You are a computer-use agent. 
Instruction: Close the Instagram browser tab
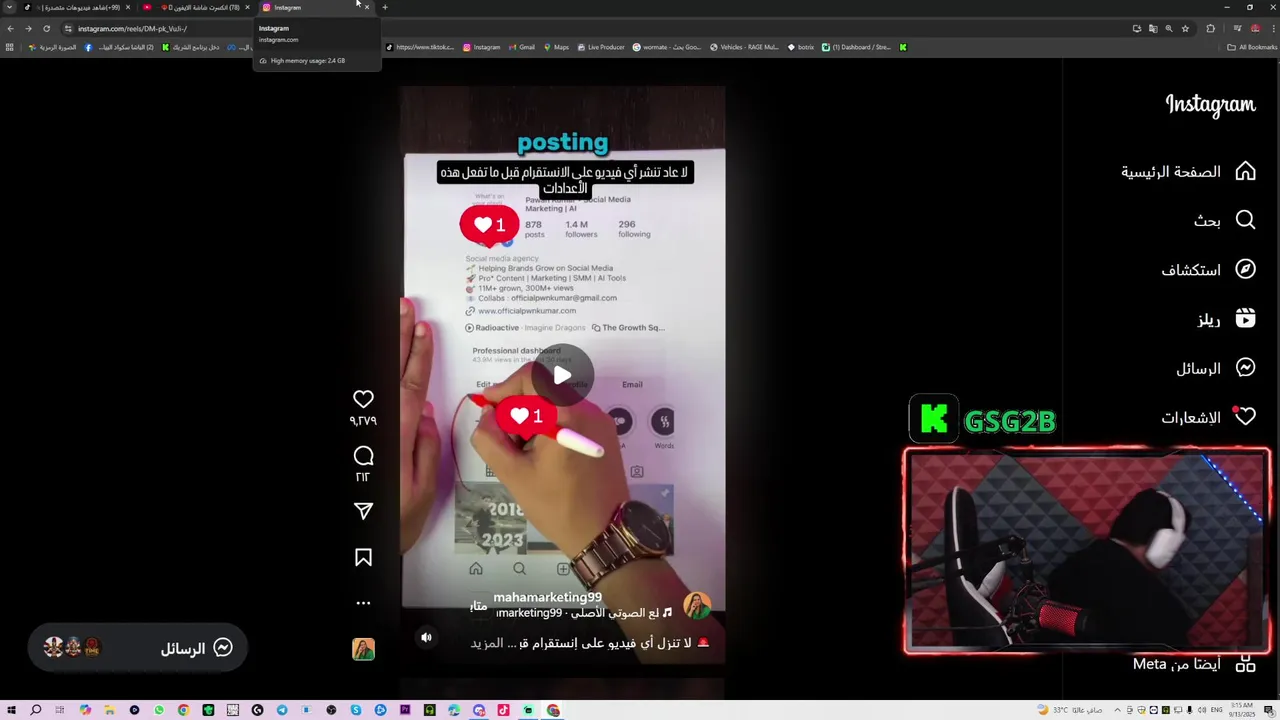pyautogui.click(x=367, y=7)
